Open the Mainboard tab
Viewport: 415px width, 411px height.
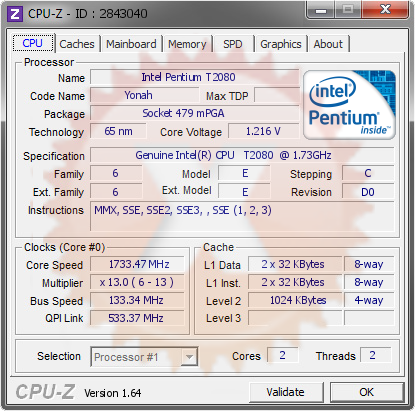tap(131, 44)
